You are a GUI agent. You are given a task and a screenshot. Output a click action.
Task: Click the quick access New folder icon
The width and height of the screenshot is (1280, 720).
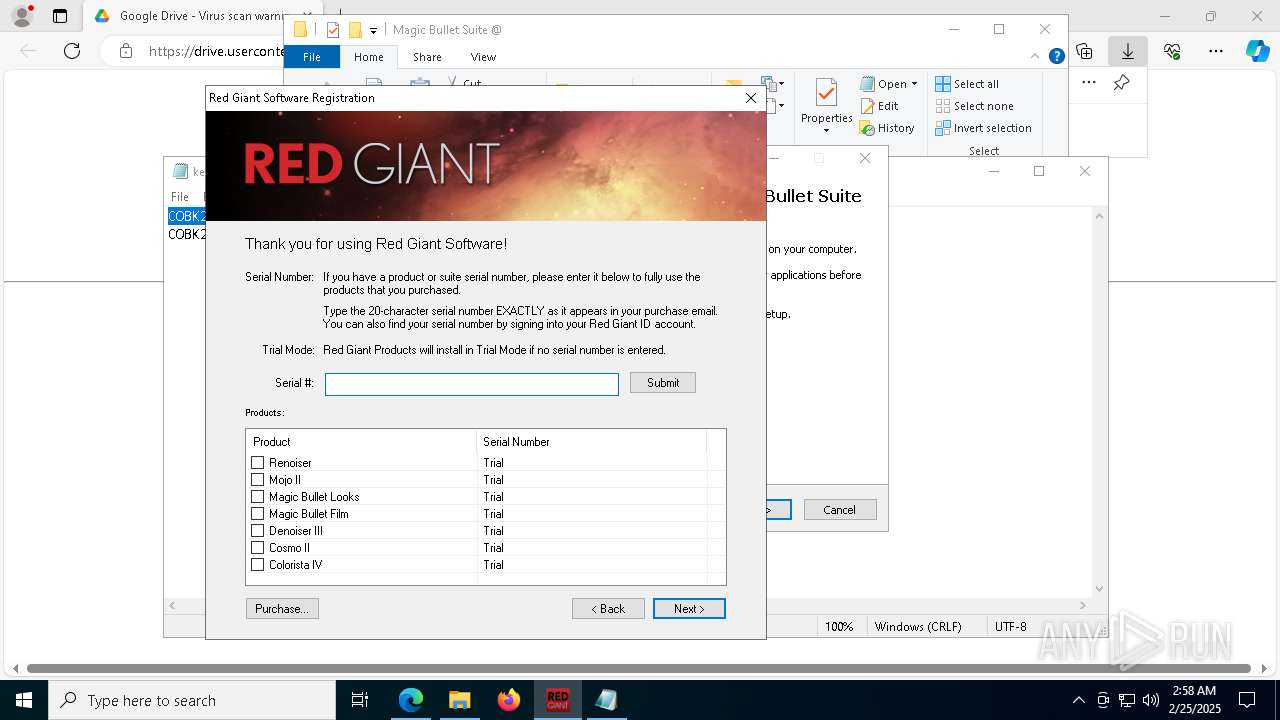(354, 30)
